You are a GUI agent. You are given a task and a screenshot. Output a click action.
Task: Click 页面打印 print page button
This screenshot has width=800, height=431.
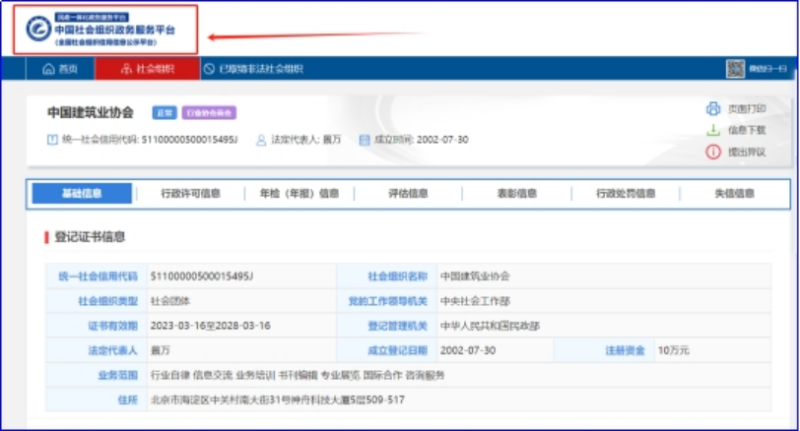pyautogui.click(x=747, y=109)
